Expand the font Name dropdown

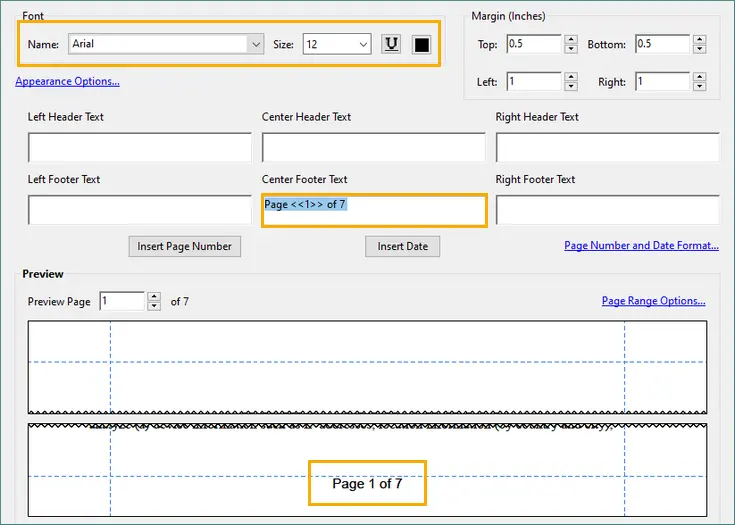(x=254, y=44)
